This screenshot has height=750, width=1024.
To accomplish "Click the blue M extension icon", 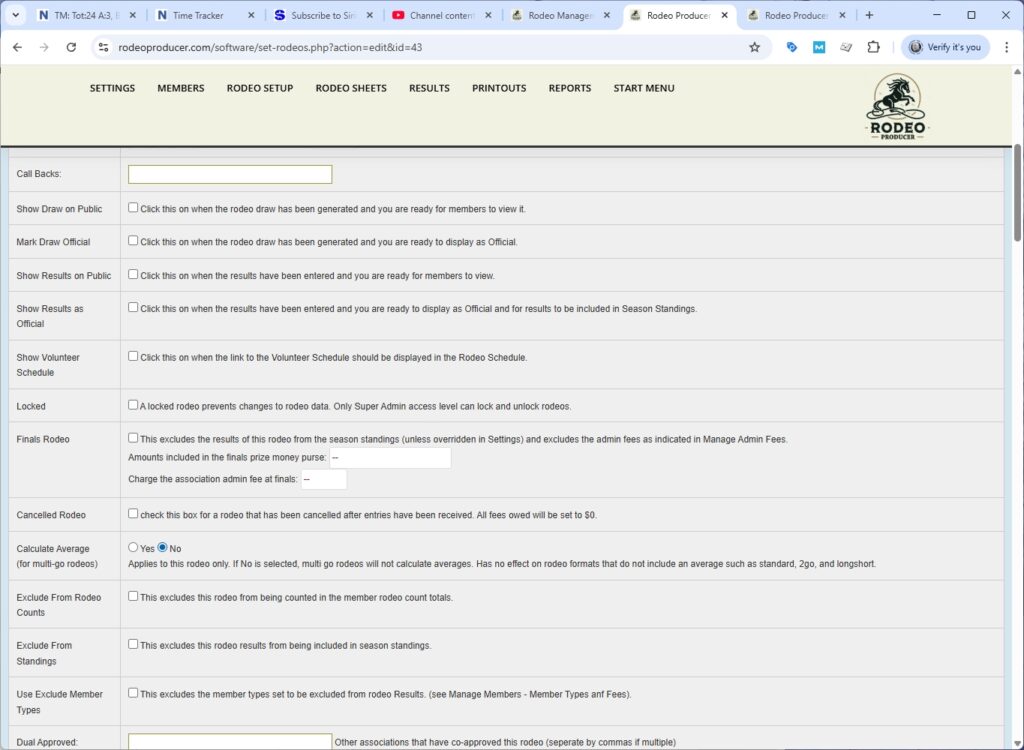I will click(x=819, y=47).
